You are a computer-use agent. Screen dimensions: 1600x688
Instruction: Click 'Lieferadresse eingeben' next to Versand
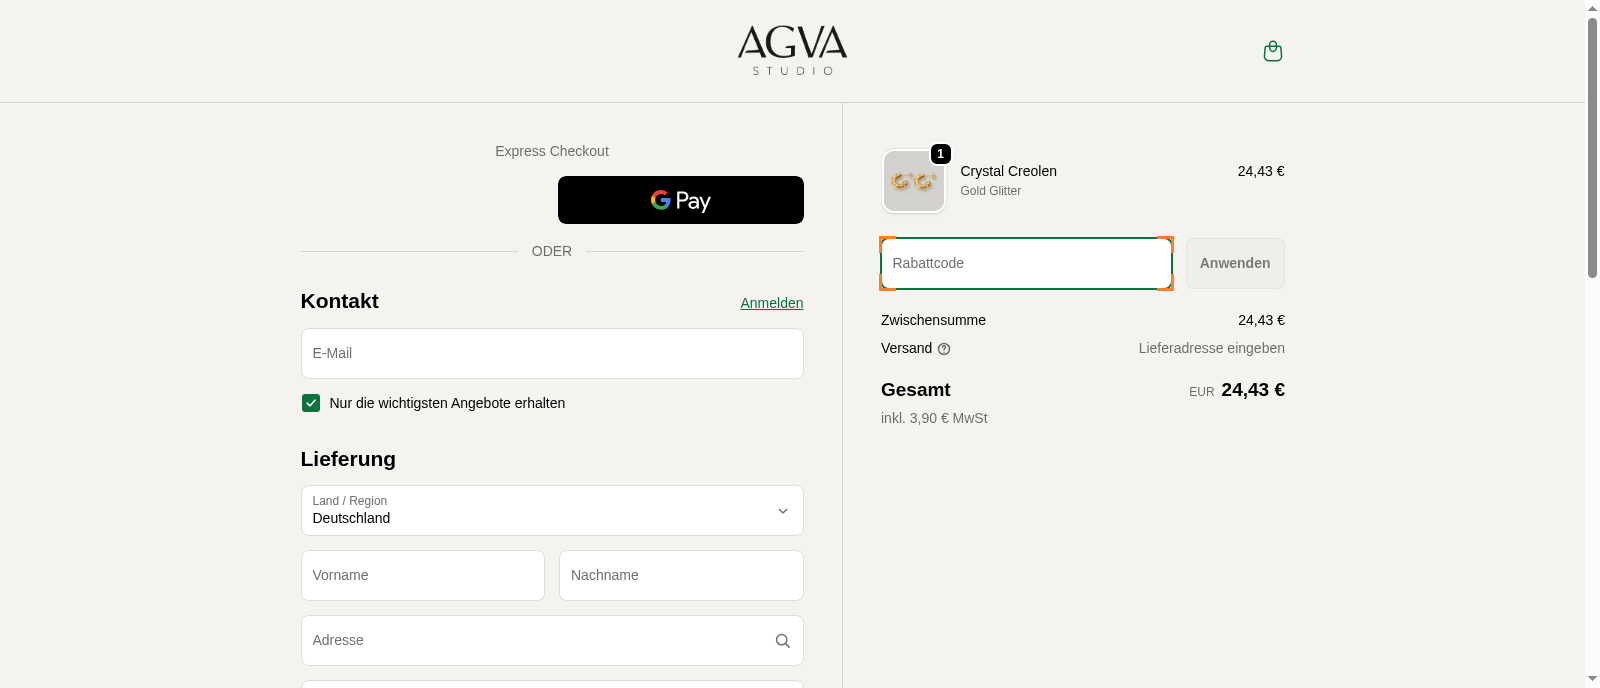(1211, 348)
